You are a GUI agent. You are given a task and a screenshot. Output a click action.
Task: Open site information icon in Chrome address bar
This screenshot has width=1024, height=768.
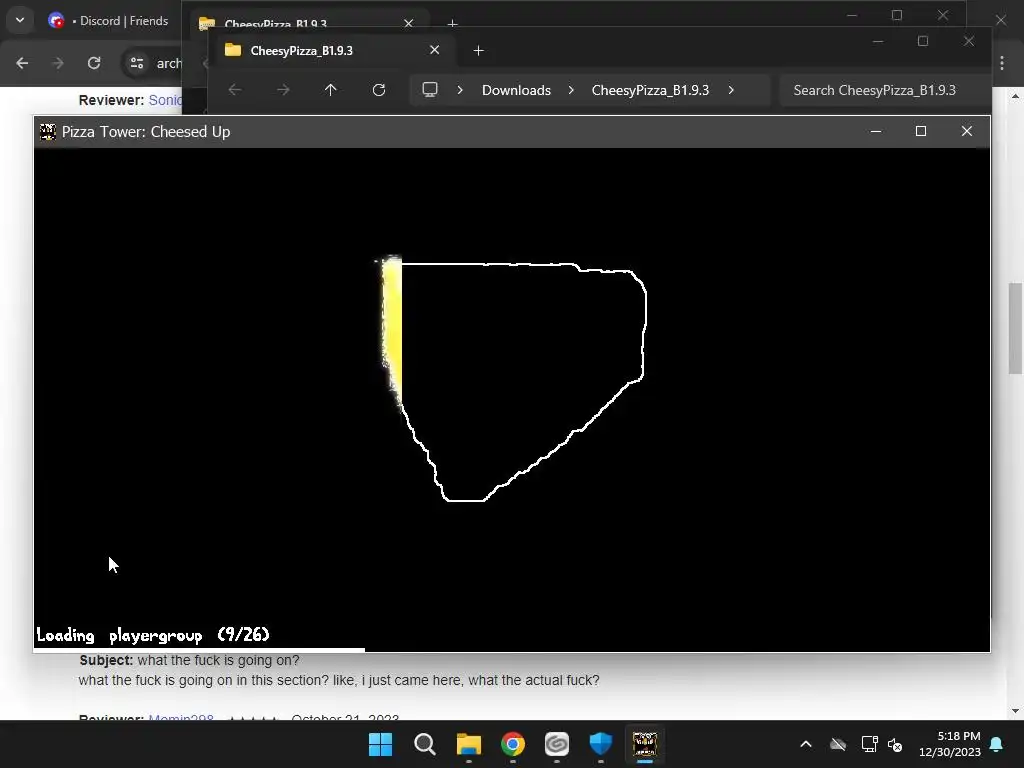(x=137, y=63)
